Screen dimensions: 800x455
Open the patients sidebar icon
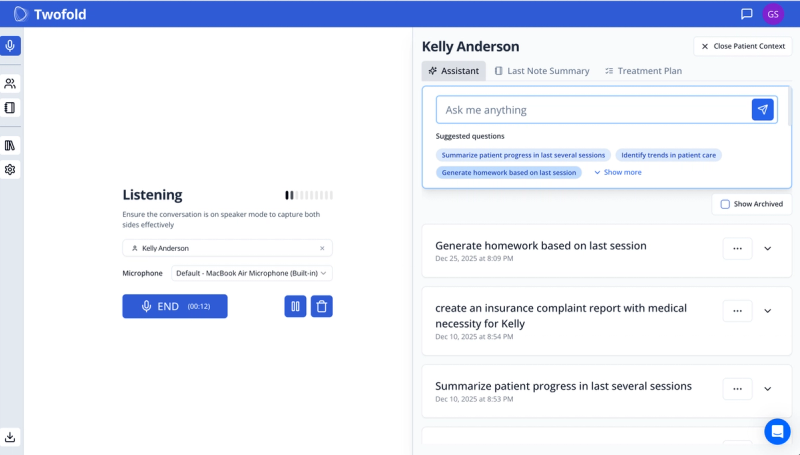(10, 84)
